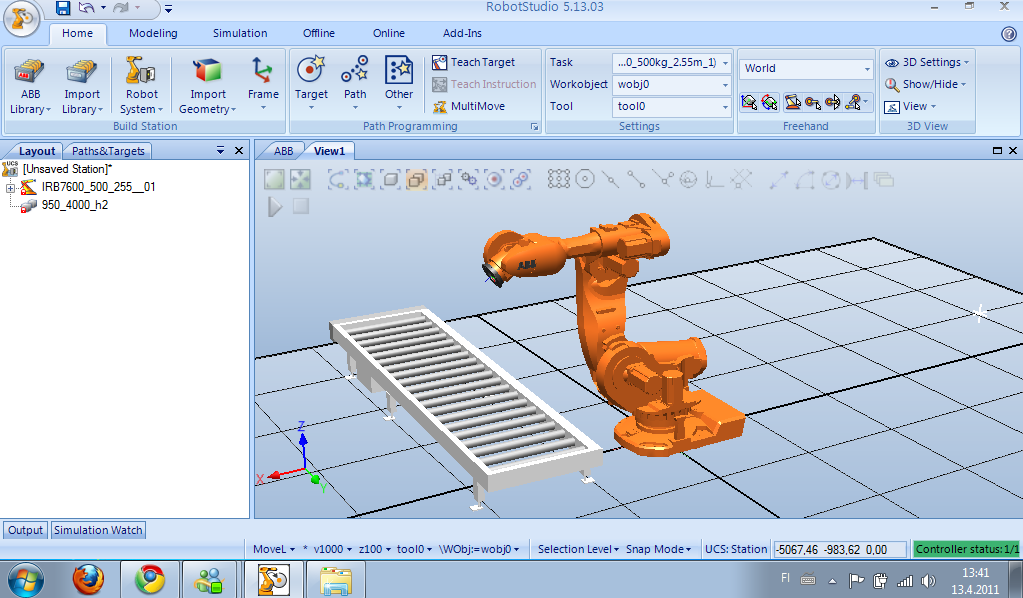1023x598 pixels.
Task: Click the Controller status indicator
Action: 967,550
